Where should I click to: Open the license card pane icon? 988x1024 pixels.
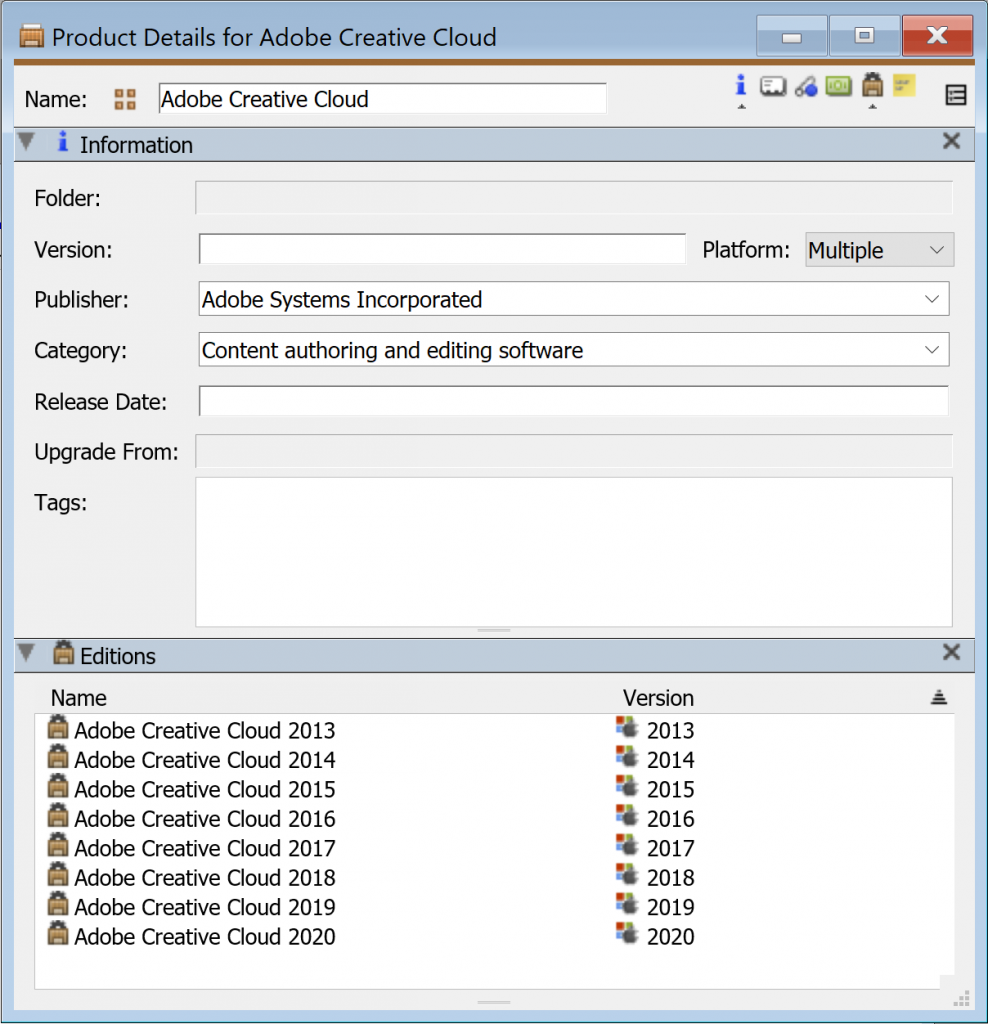pos(773,86)
